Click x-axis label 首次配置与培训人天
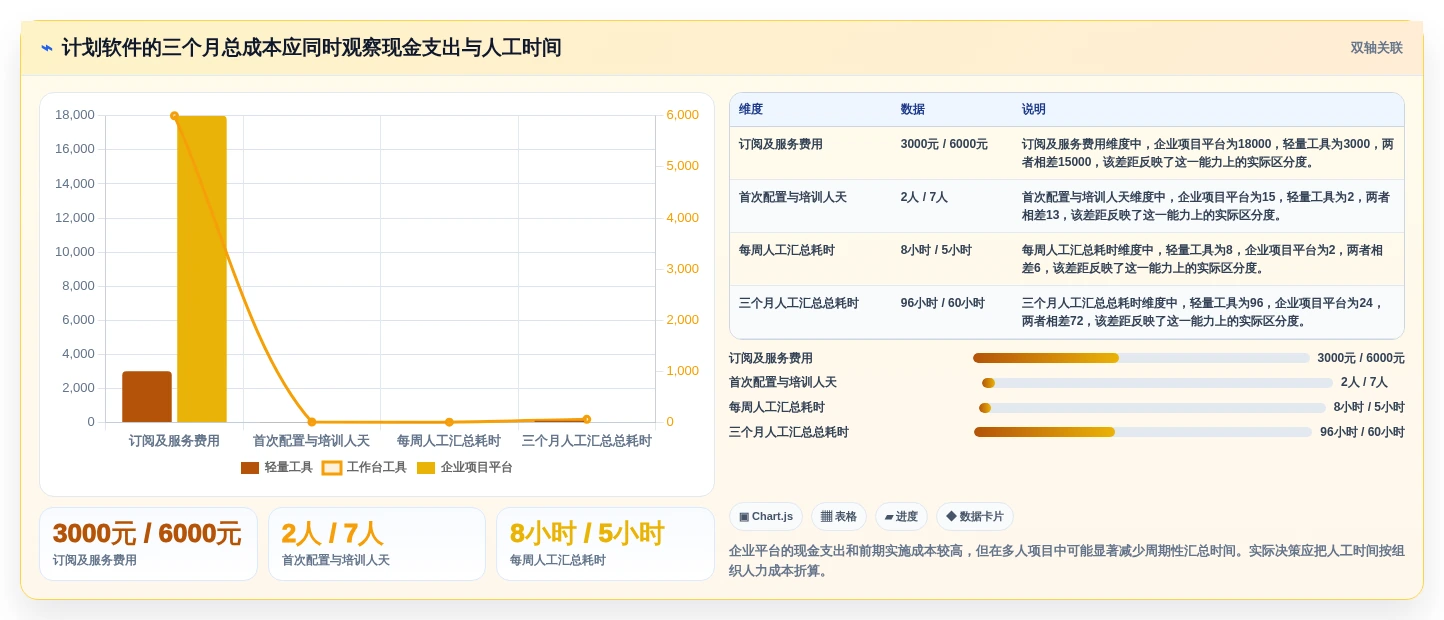 click(311, 441)
